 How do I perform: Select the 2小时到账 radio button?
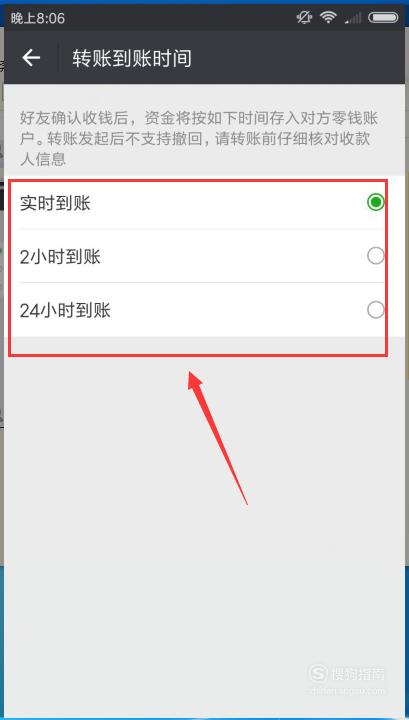[x=375, y=256]
